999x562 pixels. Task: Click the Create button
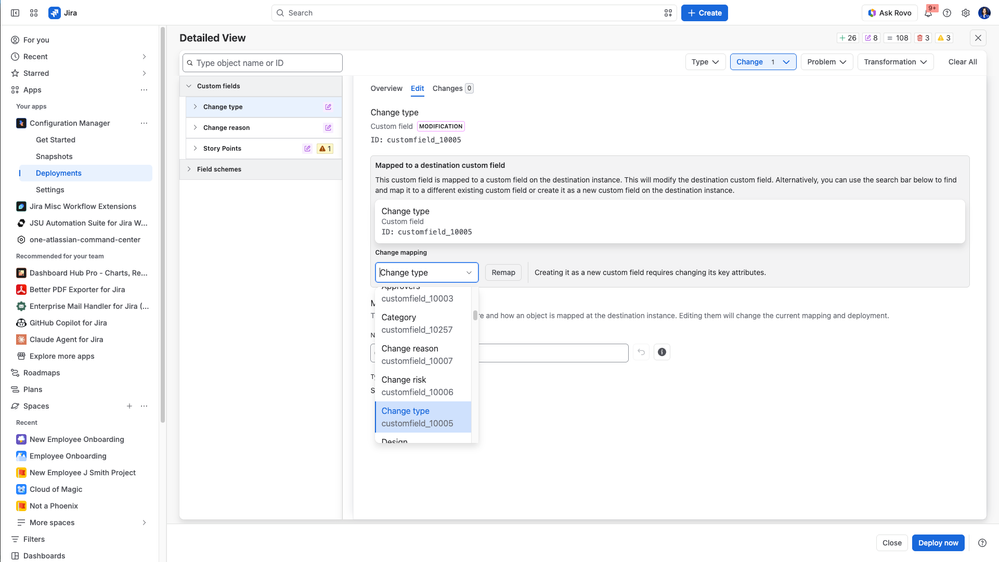704,13
